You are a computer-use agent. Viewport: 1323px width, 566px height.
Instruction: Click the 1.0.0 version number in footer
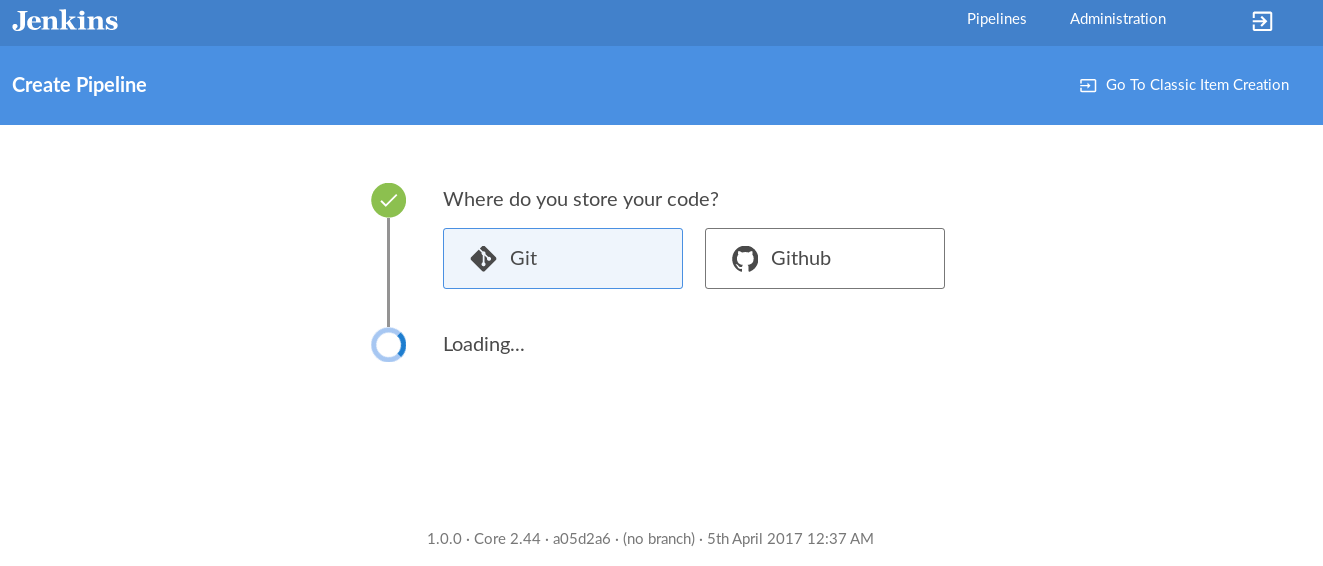[x=444, y=539]
